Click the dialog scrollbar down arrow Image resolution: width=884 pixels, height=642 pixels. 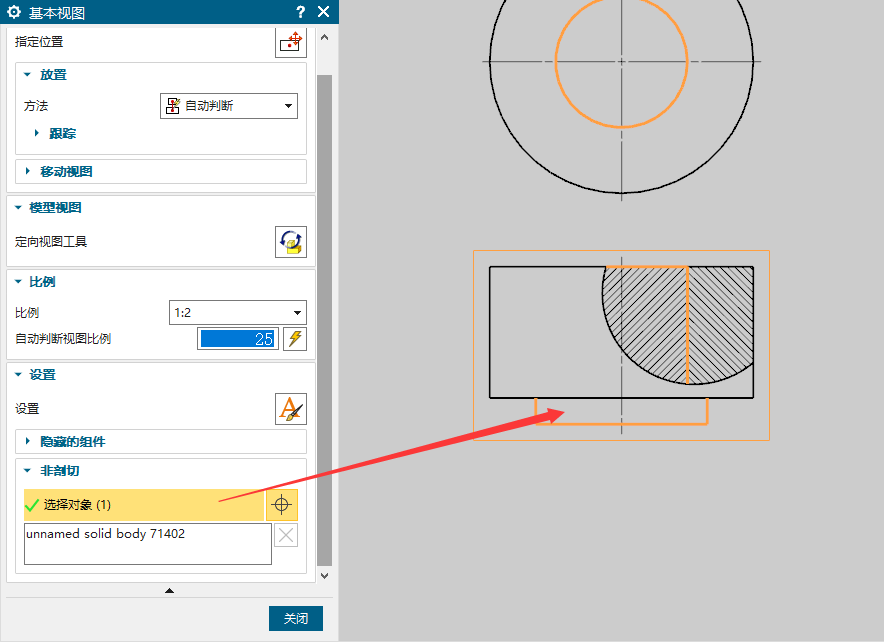coord(324,575)
